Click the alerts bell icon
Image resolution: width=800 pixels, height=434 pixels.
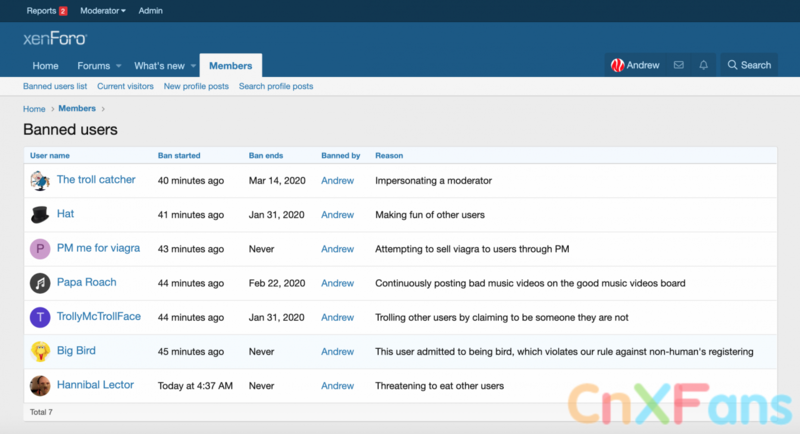point(704,65)
